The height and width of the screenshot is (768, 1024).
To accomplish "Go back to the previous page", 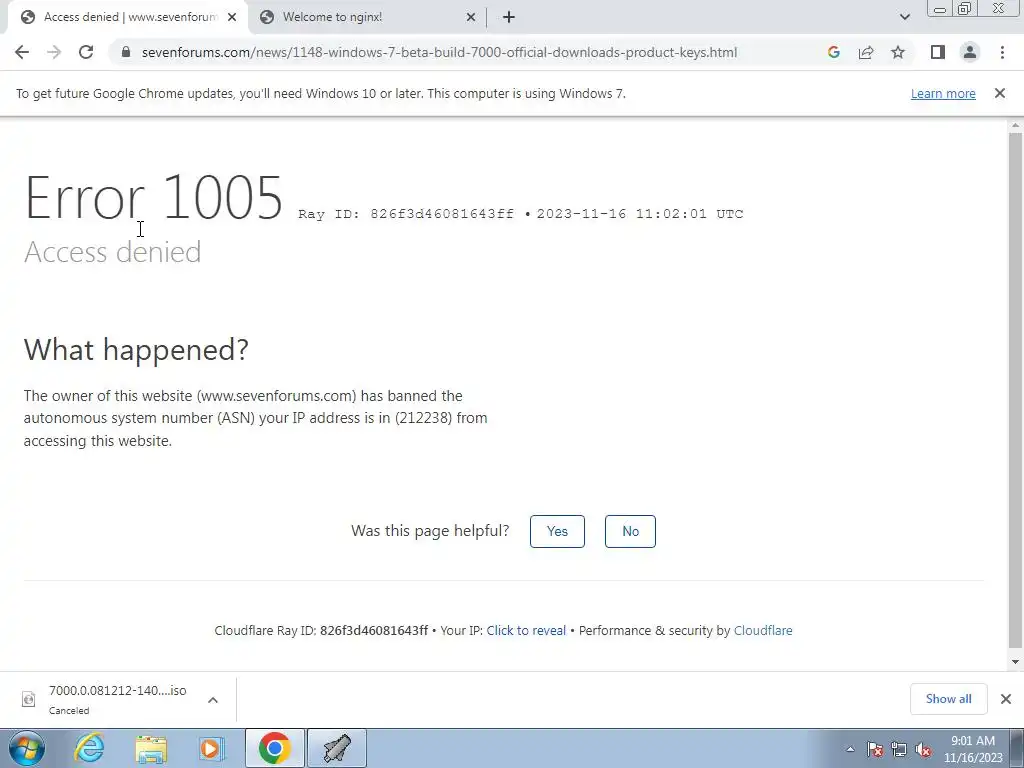I will (x=22, y=52).
